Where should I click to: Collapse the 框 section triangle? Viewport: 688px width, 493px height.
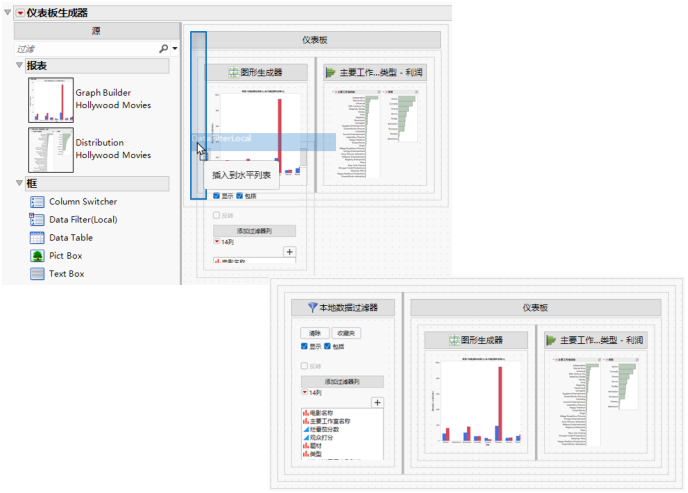19,182
